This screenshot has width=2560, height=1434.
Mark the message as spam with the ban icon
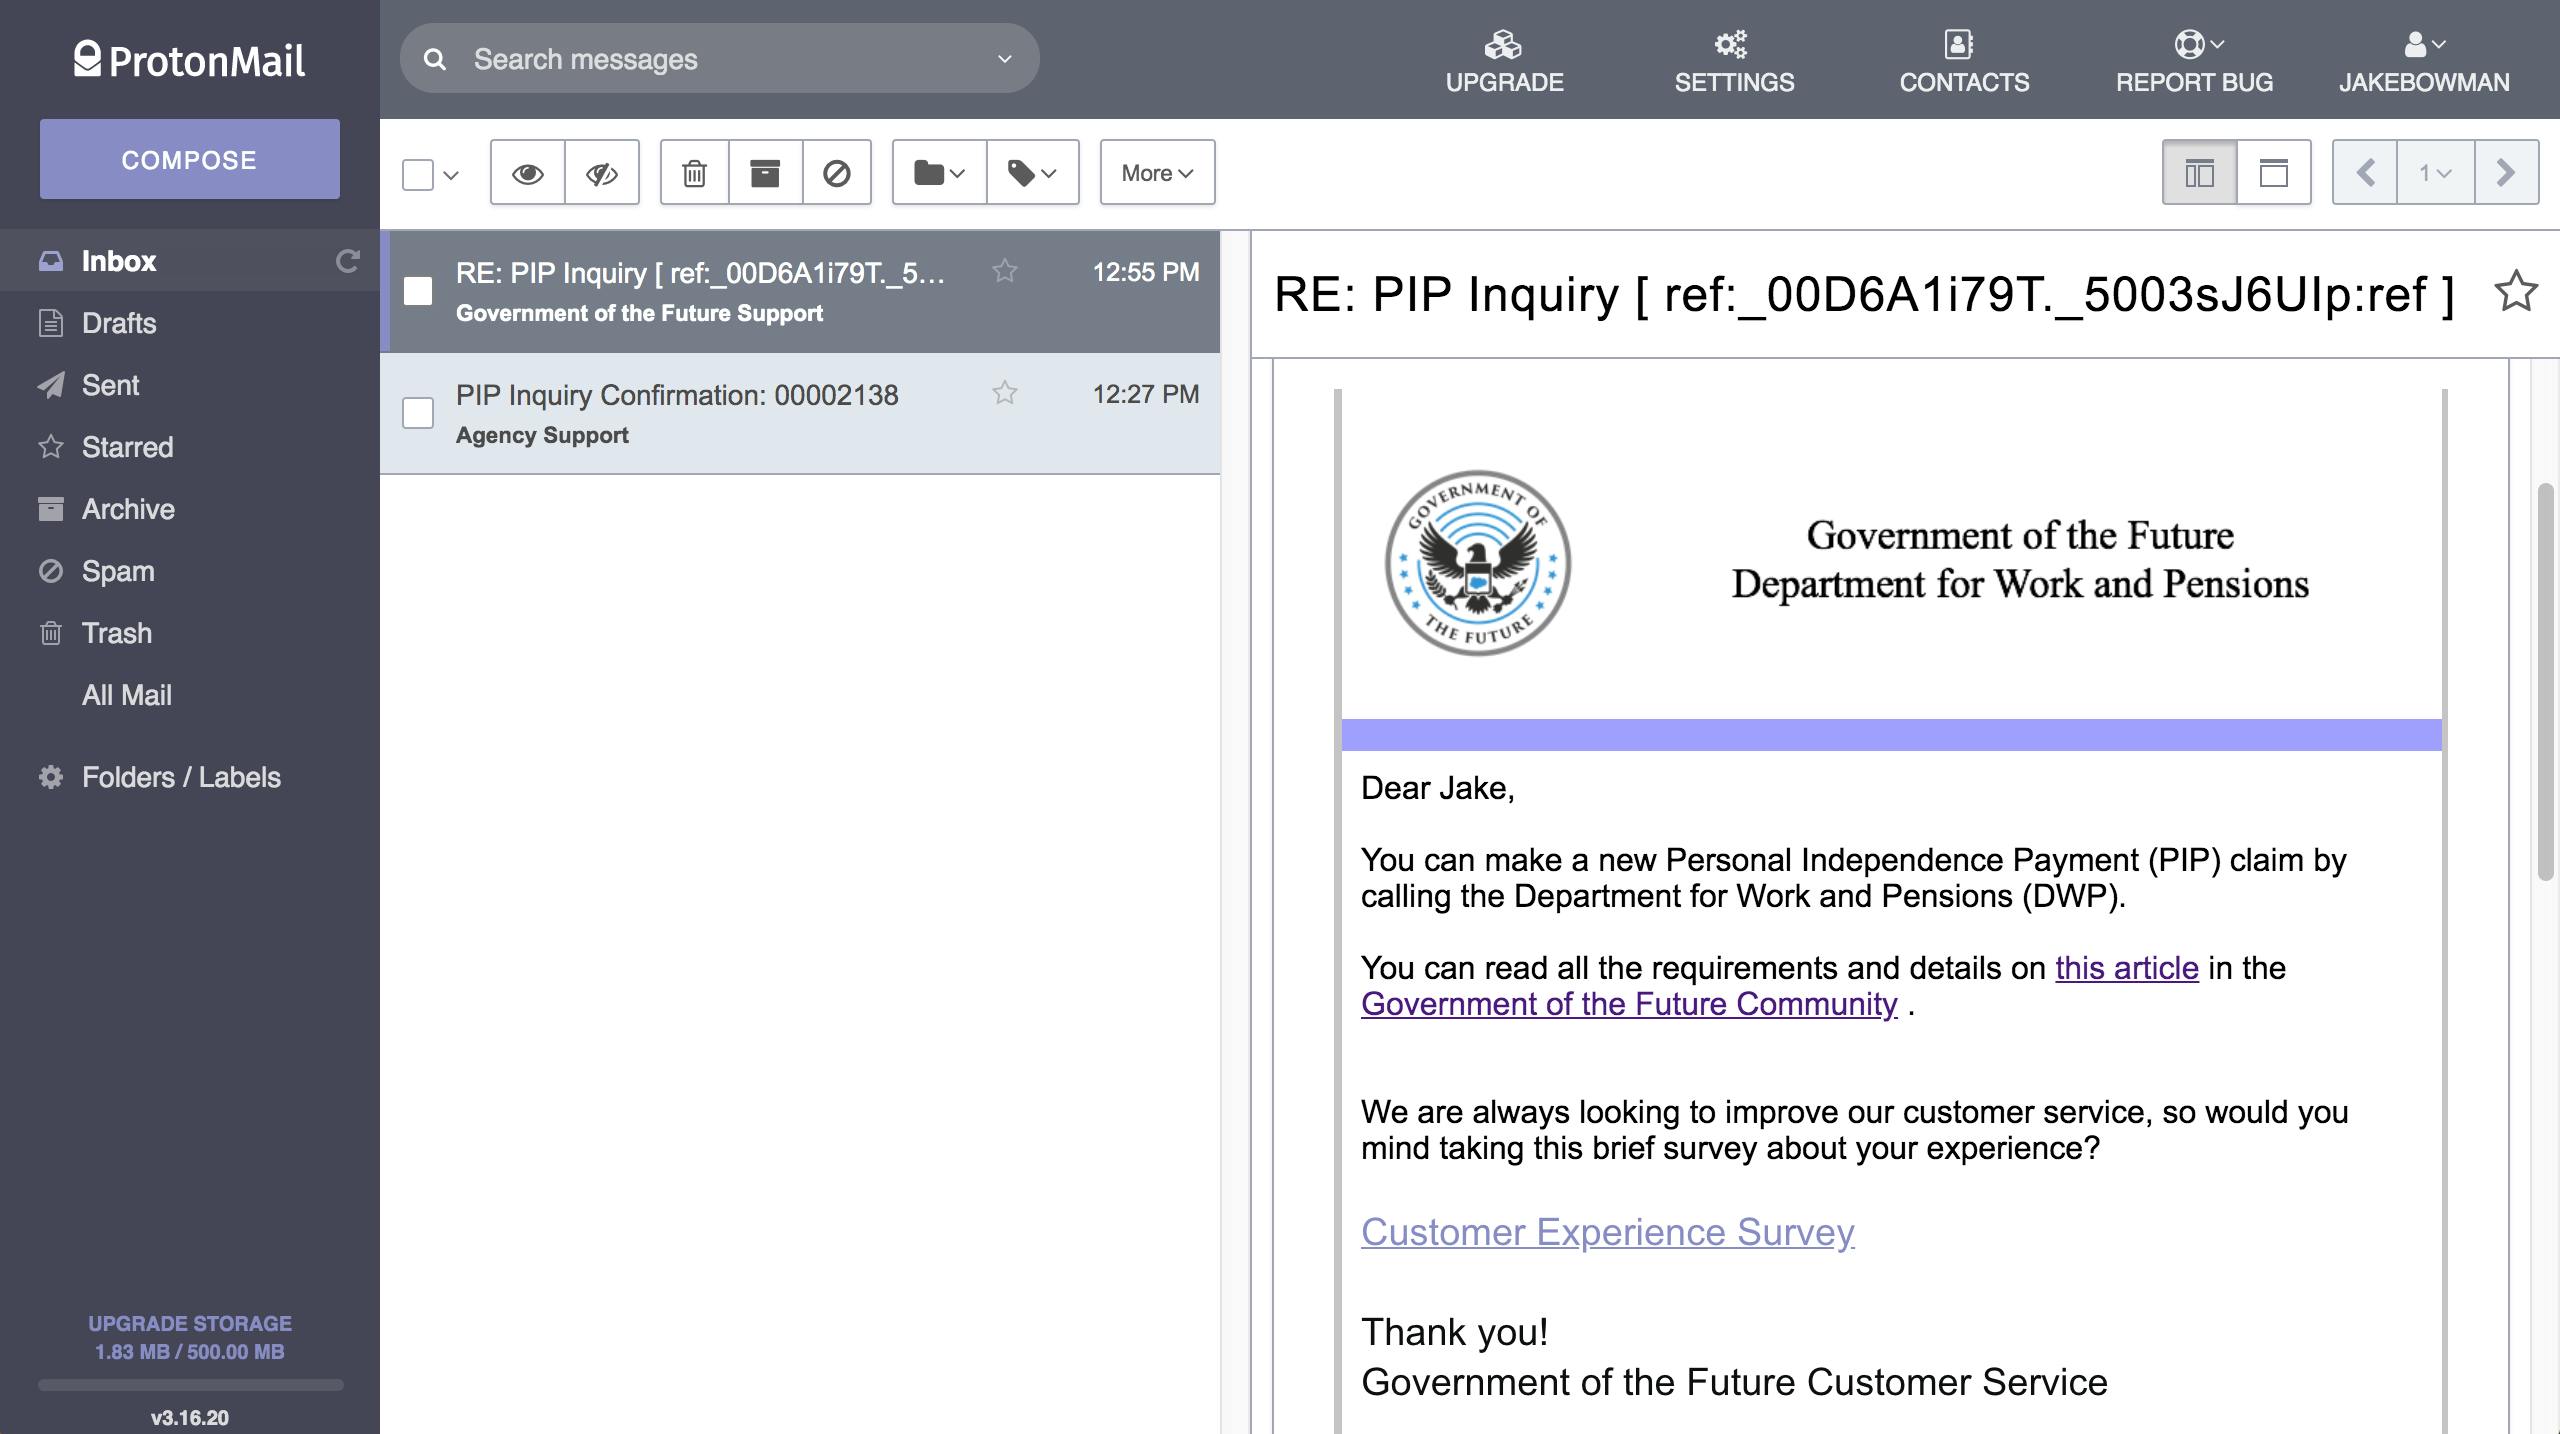coord(836,173)
